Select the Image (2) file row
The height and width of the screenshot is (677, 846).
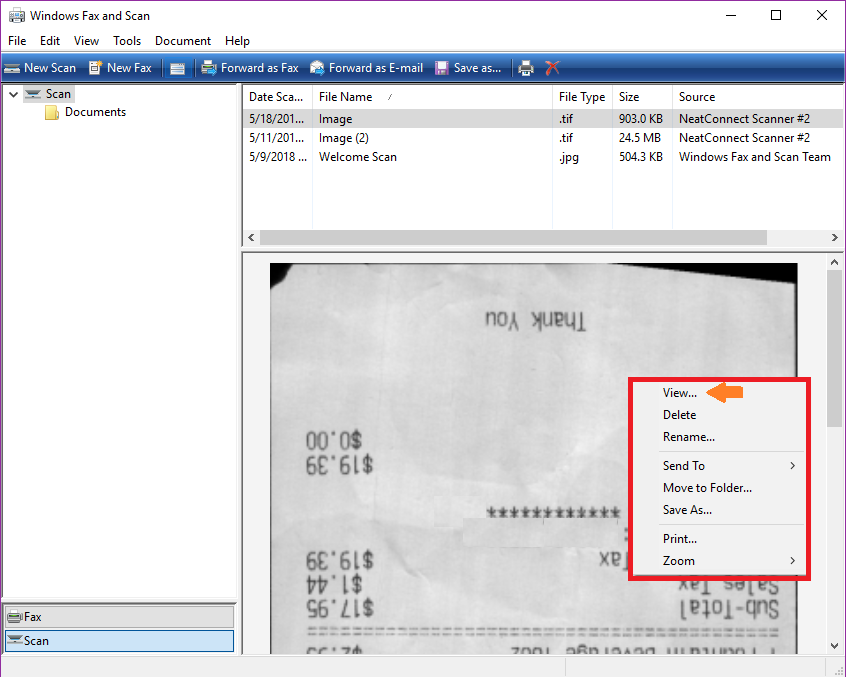(542, 138)
